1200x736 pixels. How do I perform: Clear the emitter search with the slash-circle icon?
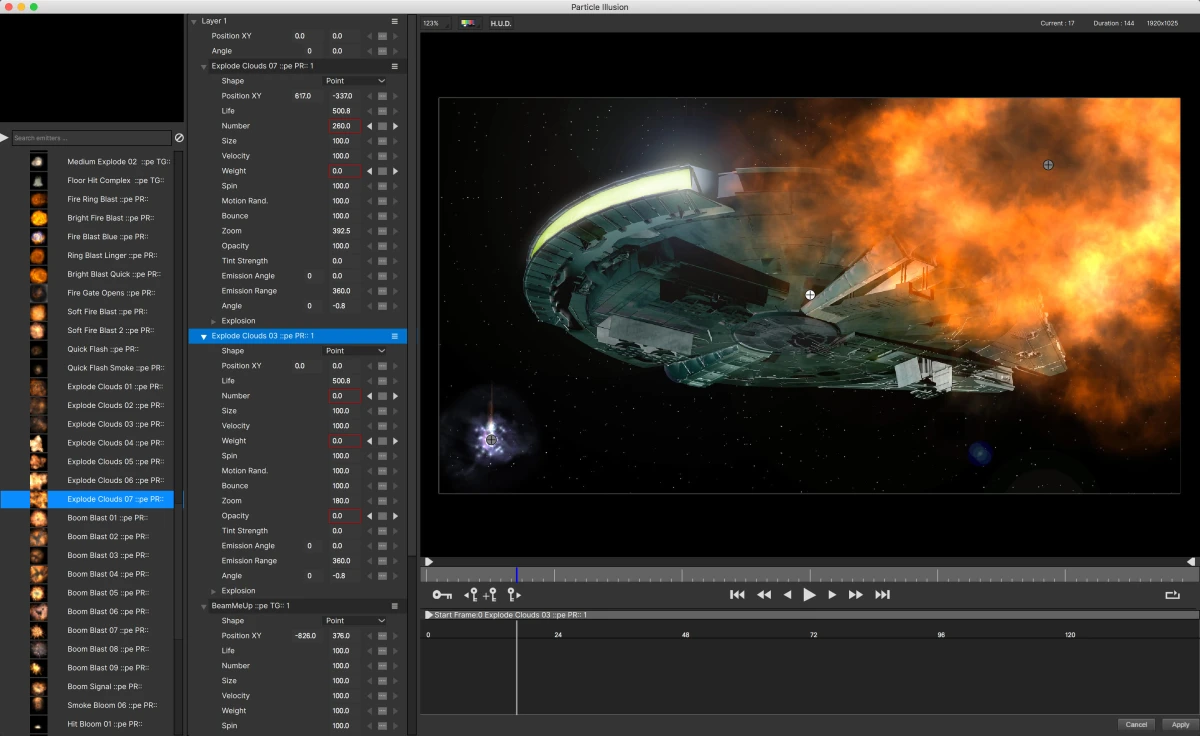point(179,138)
